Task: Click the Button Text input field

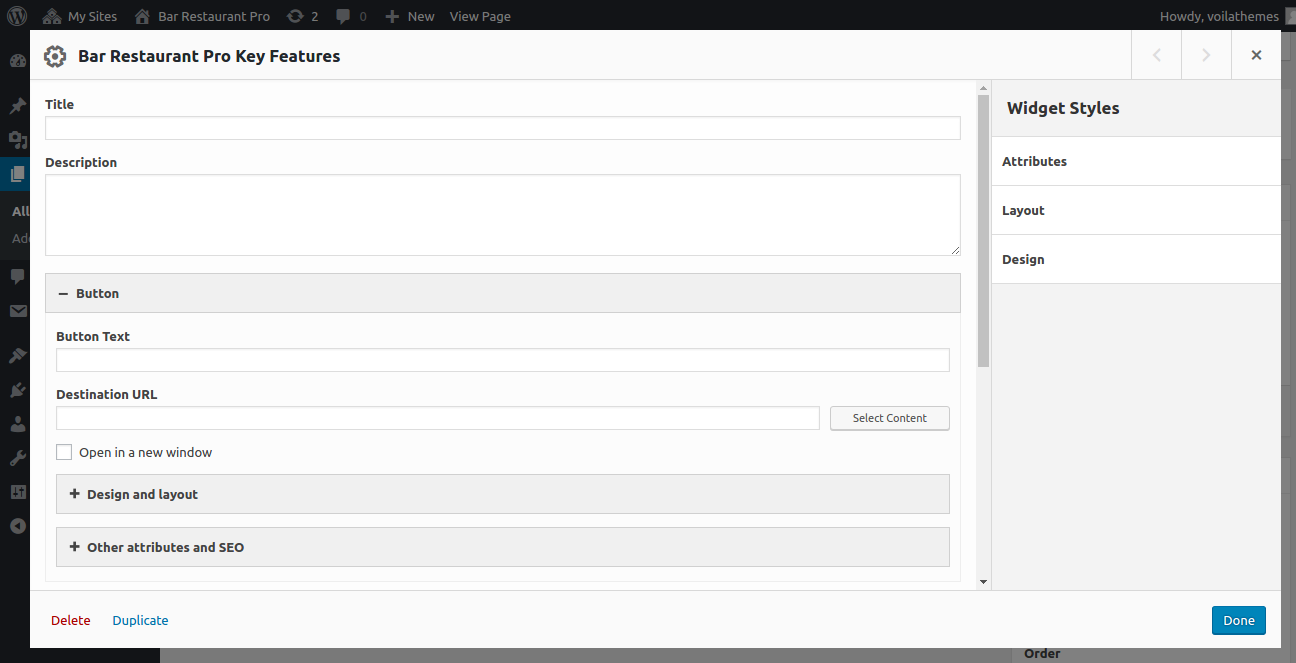Action: pos(503,360)
